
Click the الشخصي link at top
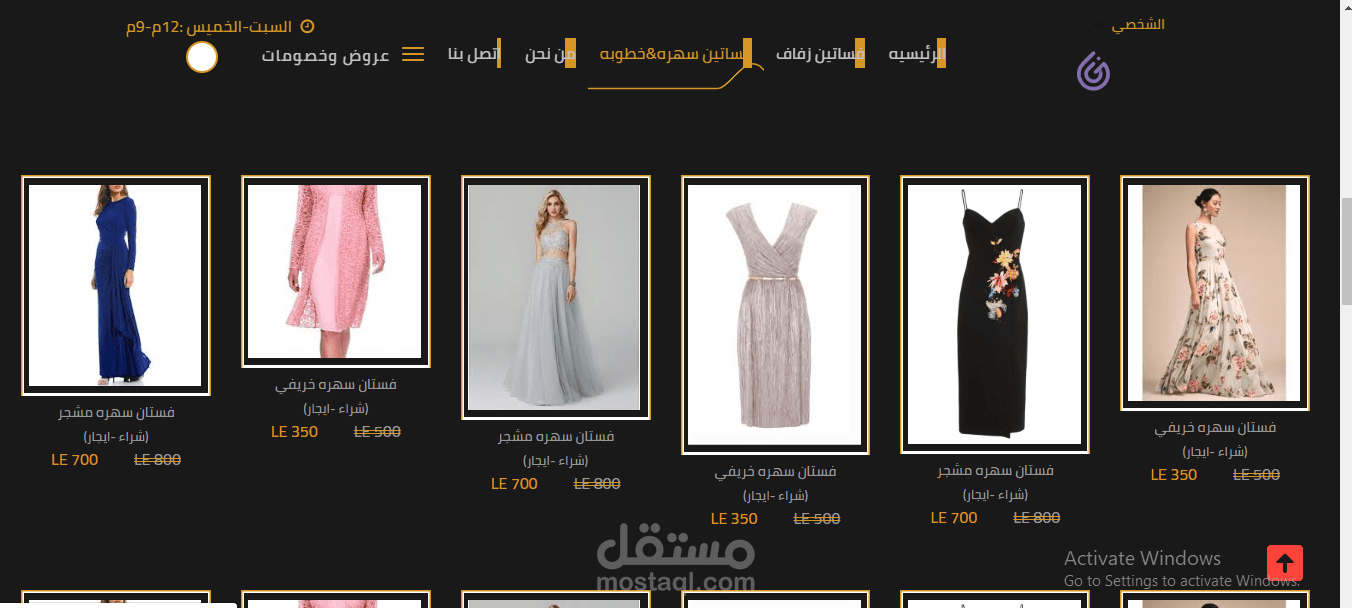(1138, 24)
